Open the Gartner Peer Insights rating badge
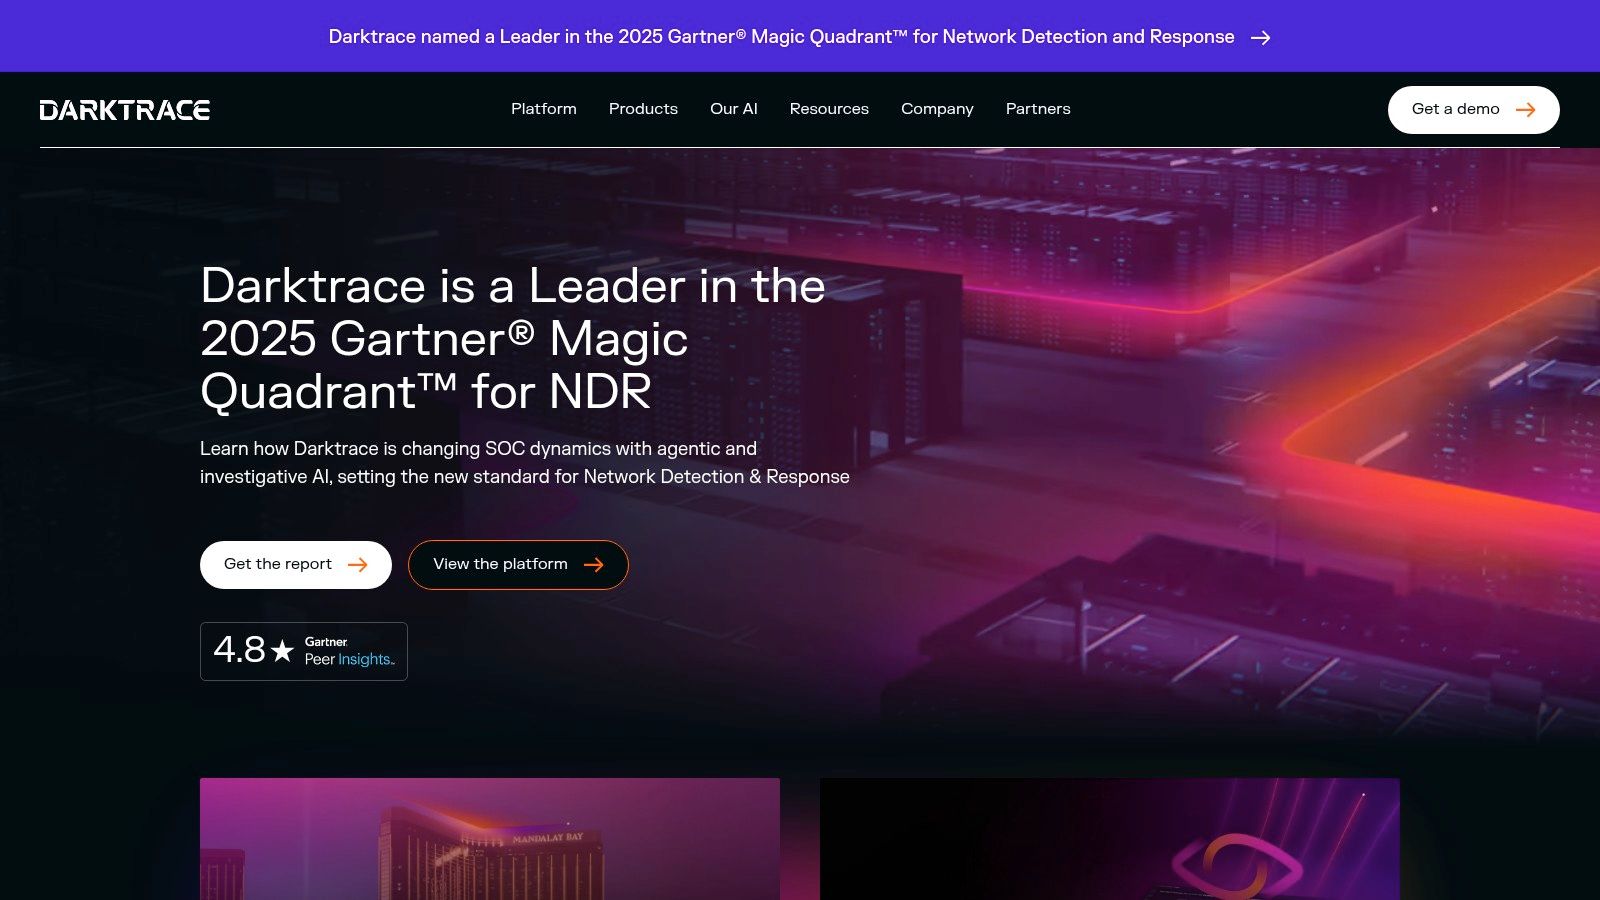 click(x=304, y=651)
